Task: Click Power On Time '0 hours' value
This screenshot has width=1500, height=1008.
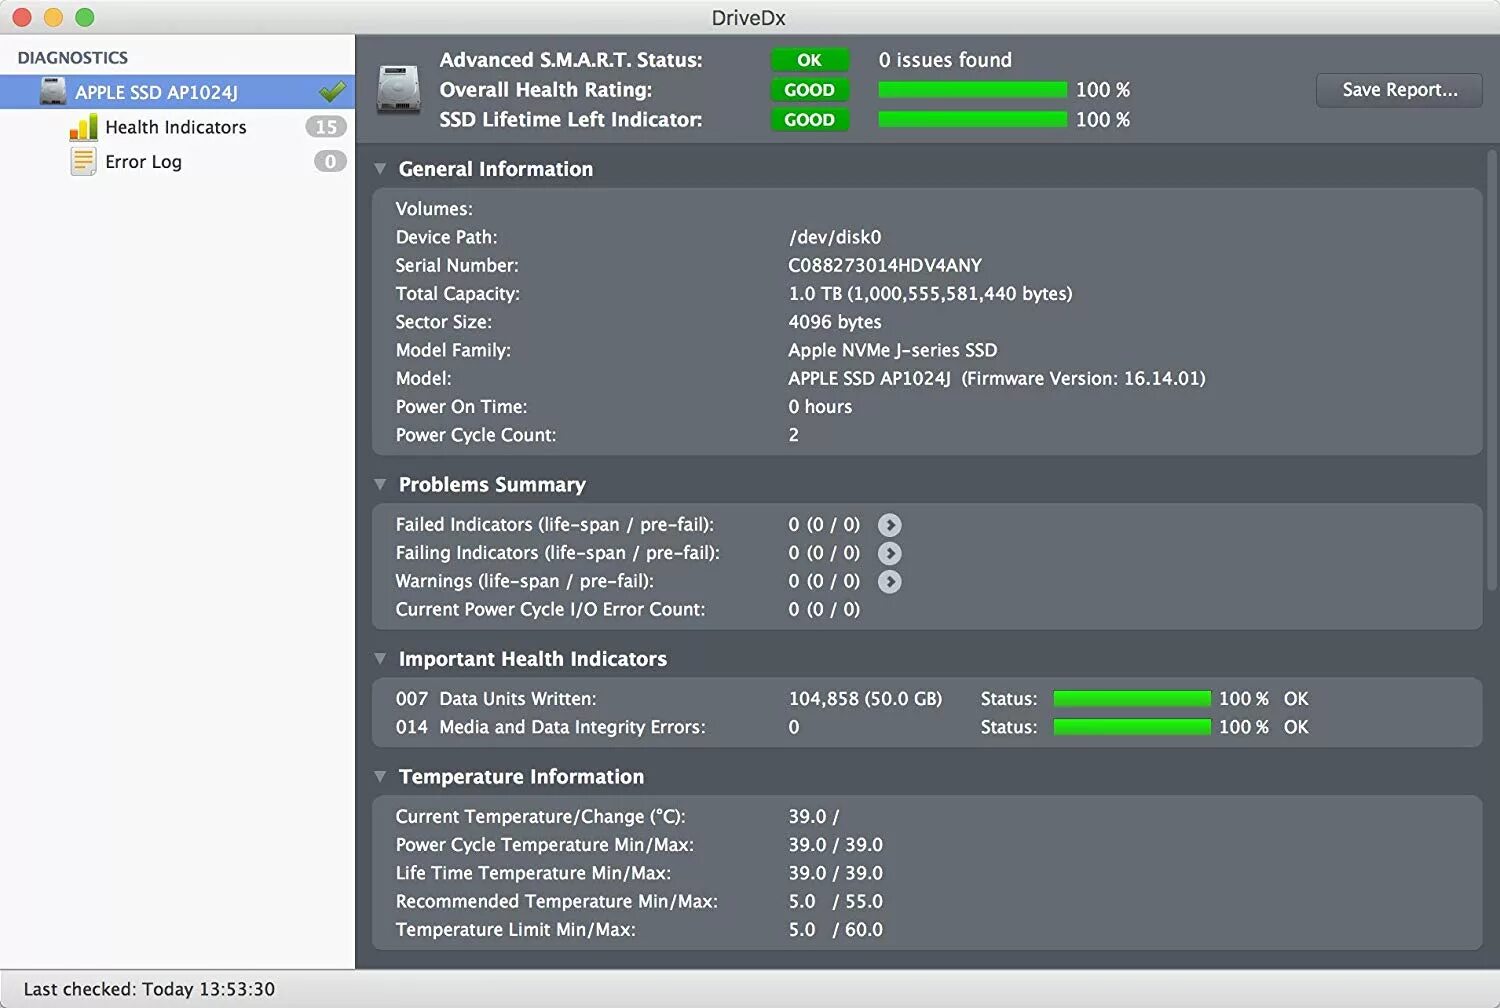Action: 820,407
